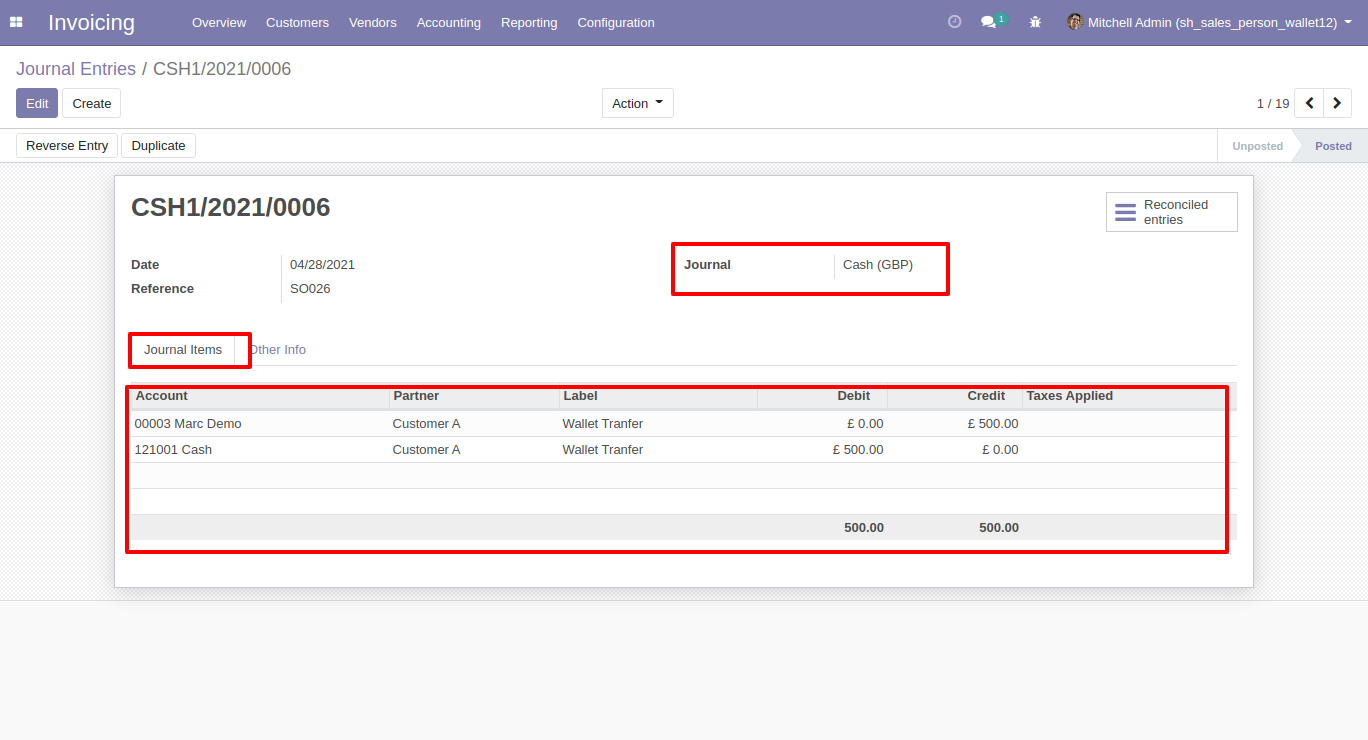Click the Invoicing app title
The height and width of the screenshot is (740, 1368).
pyautogui.click(x=91, y=22)
